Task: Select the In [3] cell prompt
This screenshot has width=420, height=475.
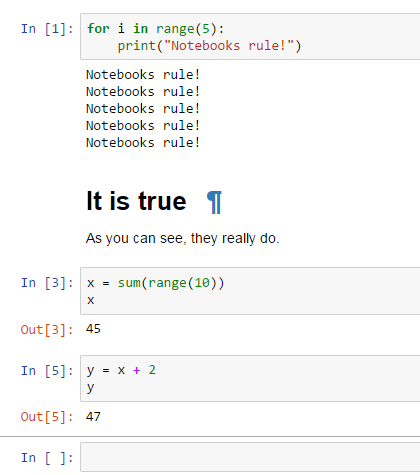Action: pyautogui.click(x=47, y=283)
